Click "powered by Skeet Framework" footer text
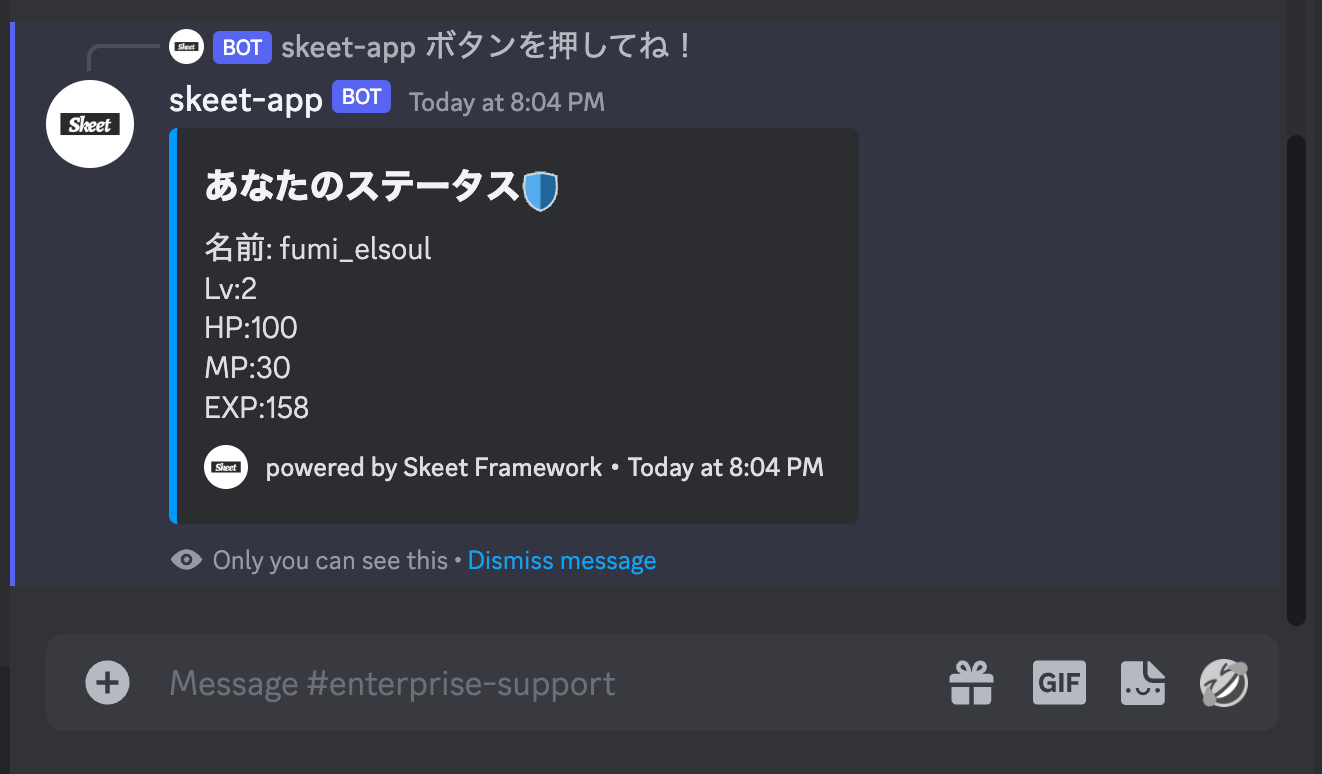This screenshot has height=774, width=1322. tap(434, 467)
